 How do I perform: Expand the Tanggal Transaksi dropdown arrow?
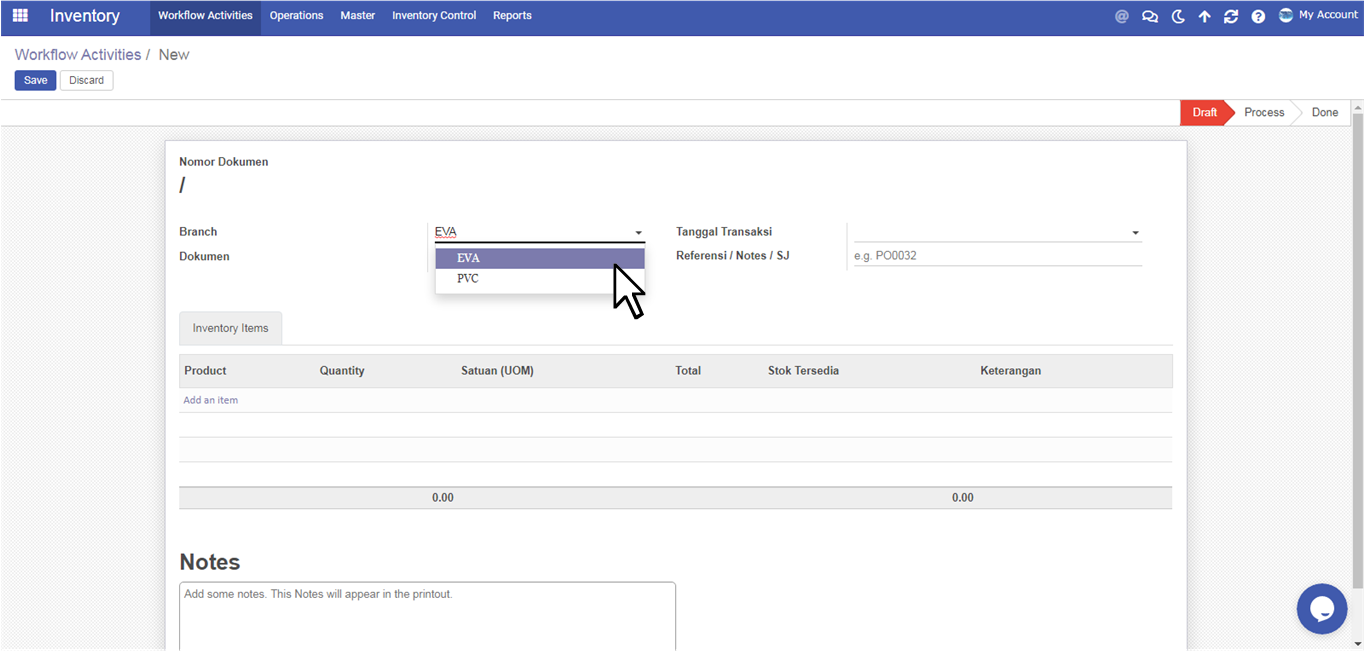(x=1135, y=233)
